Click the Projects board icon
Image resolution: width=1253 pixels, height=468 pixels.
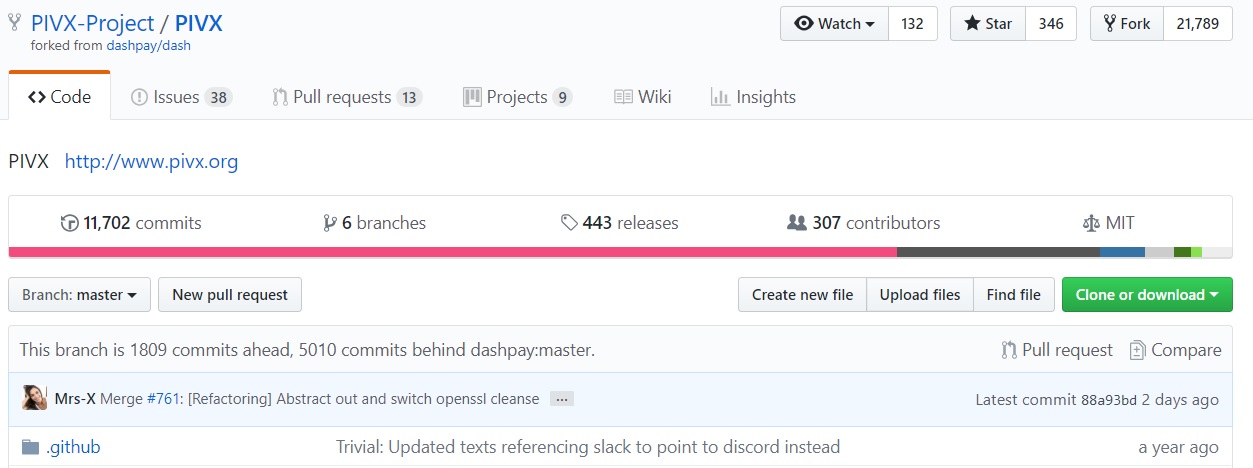pos(472,97)
